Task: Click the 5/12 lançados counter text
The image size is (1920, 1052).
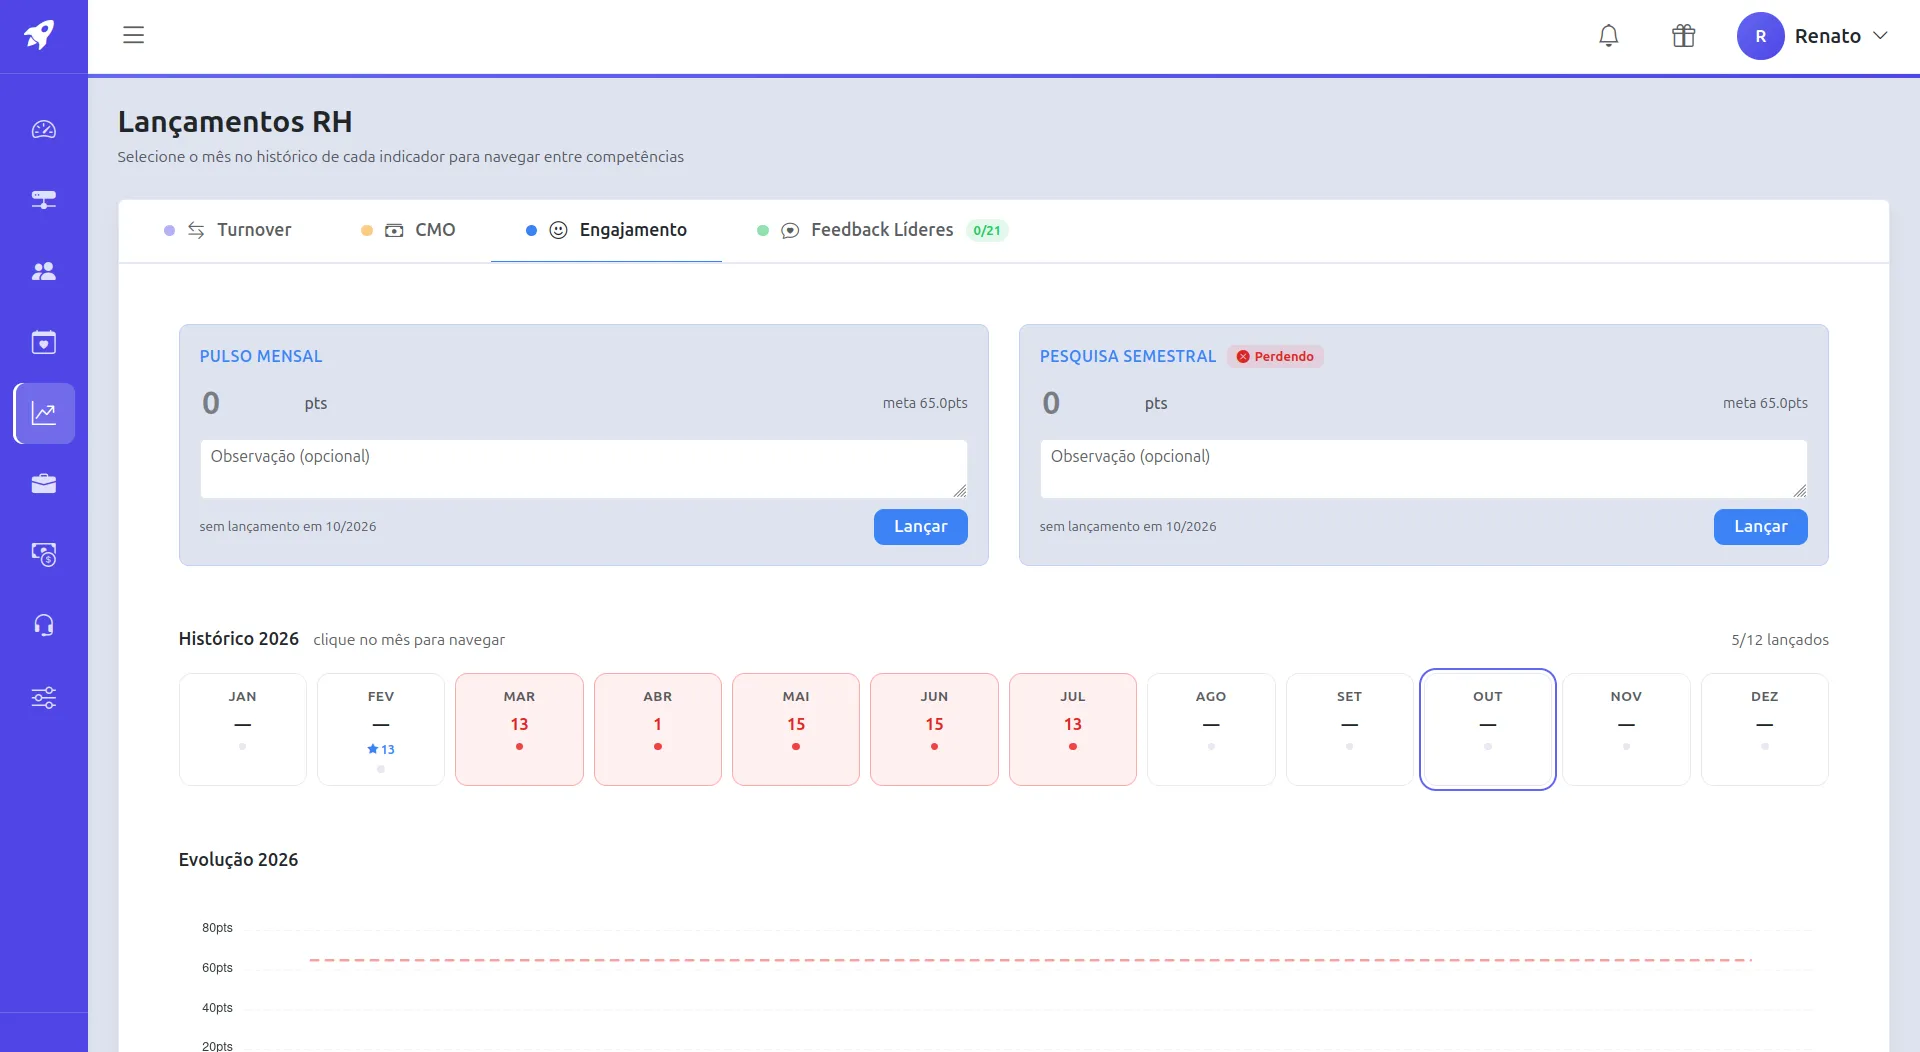Action: pyautogui.click(x=1780, y=640)
